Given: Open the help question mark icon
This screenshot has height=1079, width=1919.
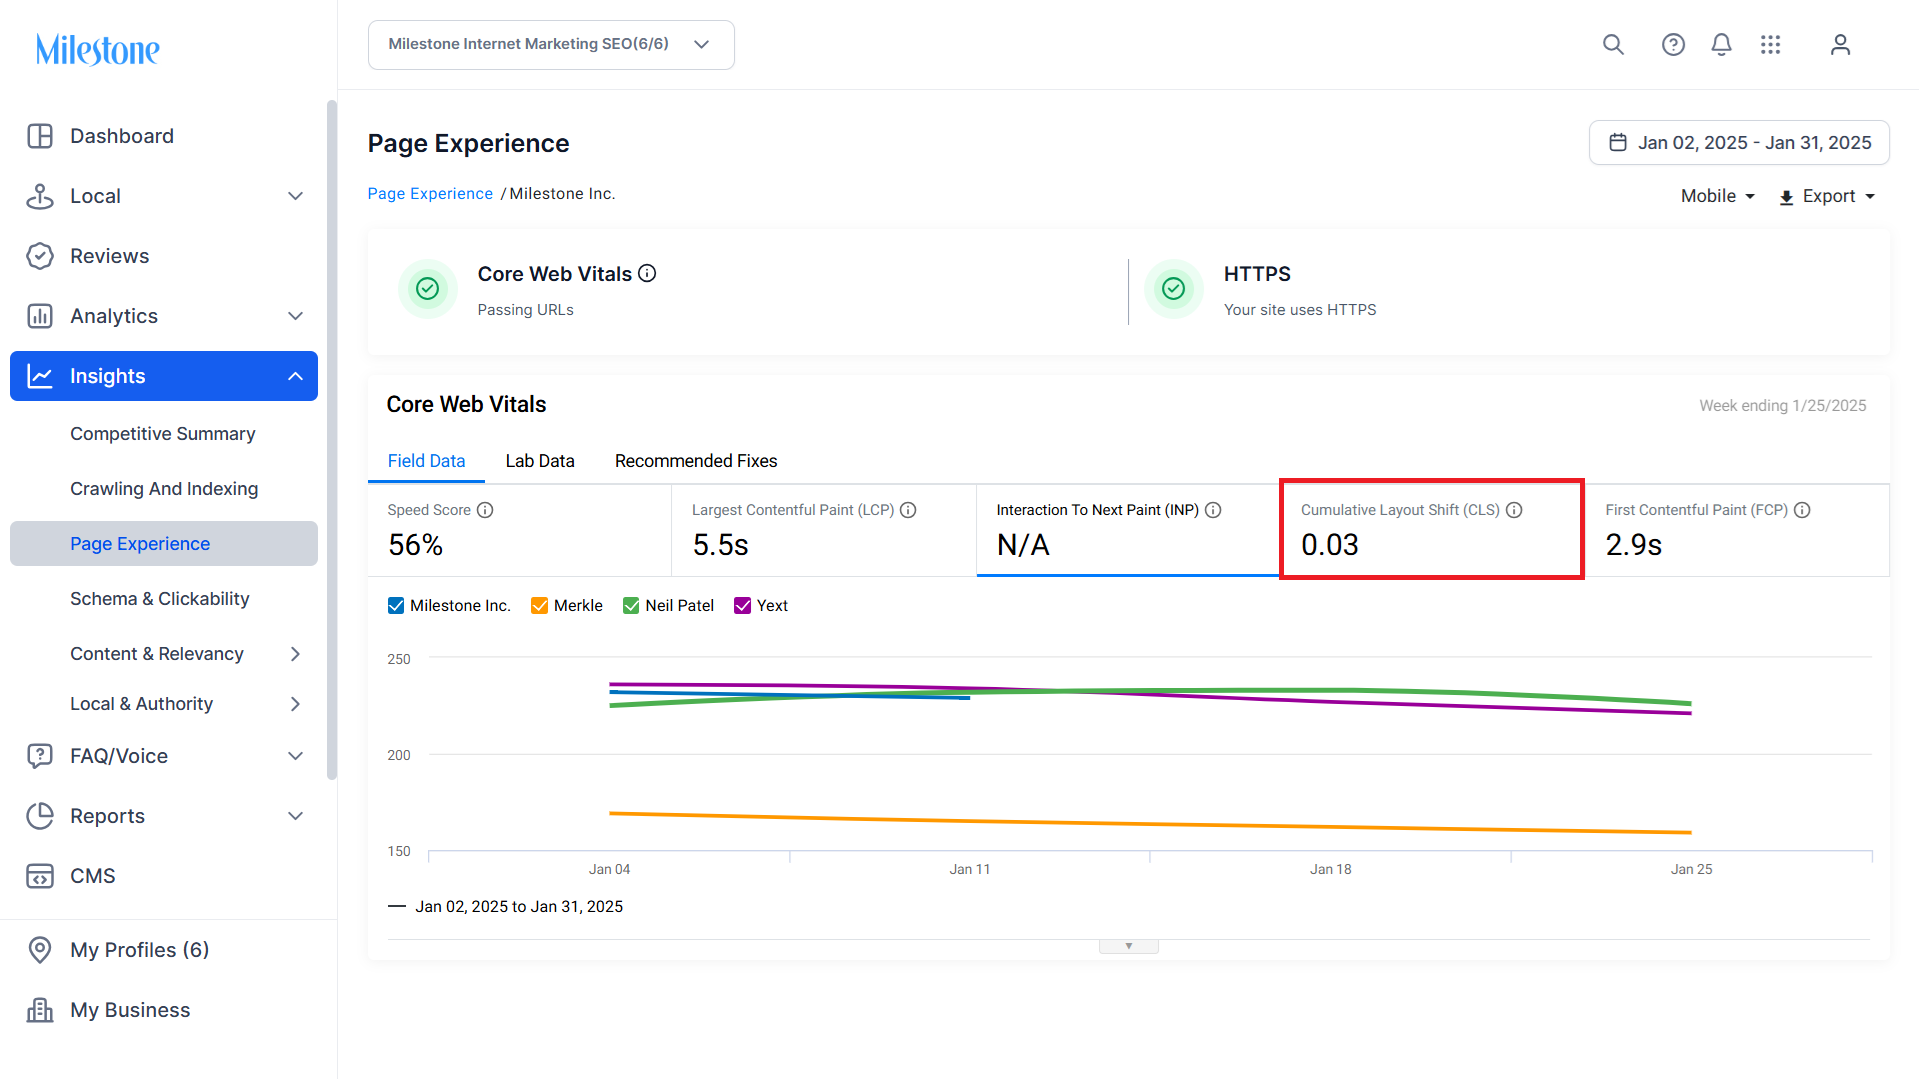Looking at the screenshot, I should (1673, 45).
